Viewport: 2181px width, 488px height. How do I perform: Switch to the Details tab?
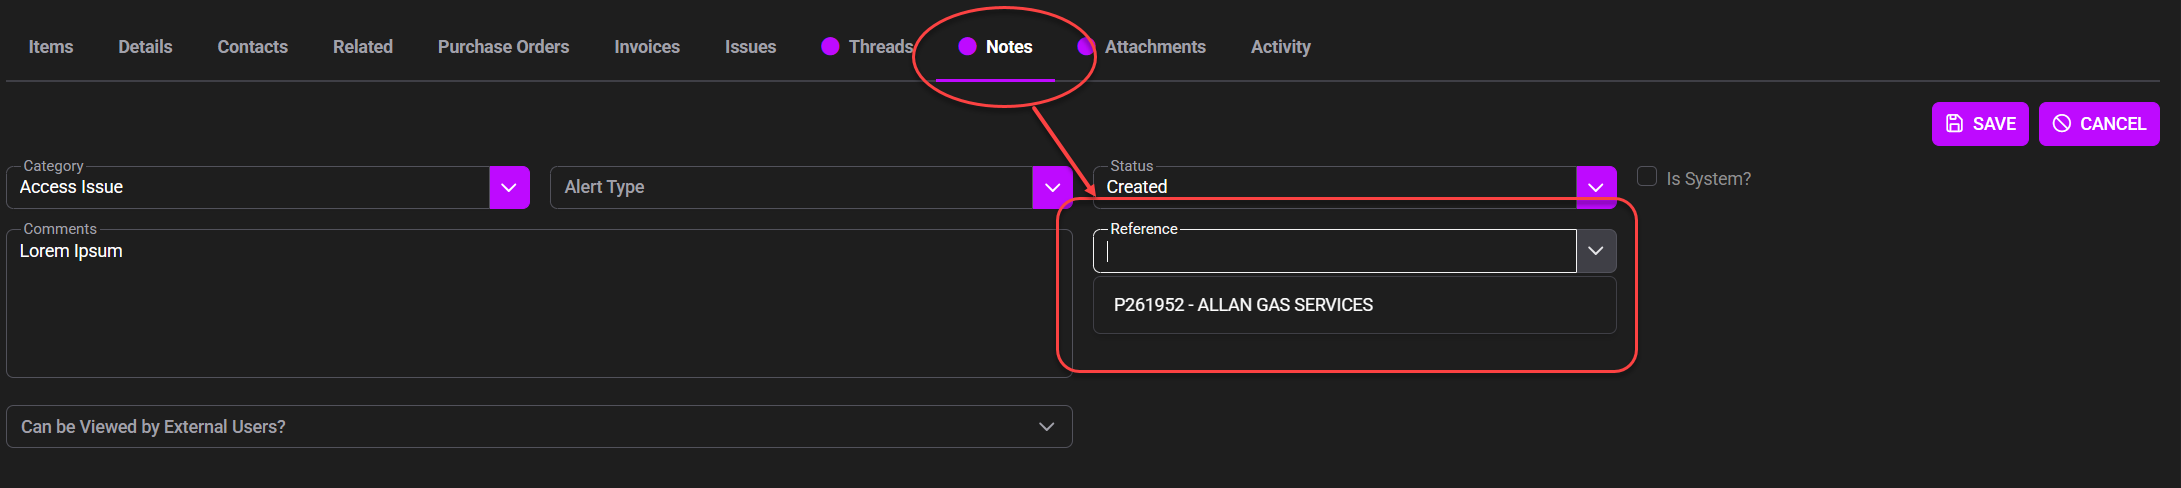pyautogui.click(x=145, y=47)
